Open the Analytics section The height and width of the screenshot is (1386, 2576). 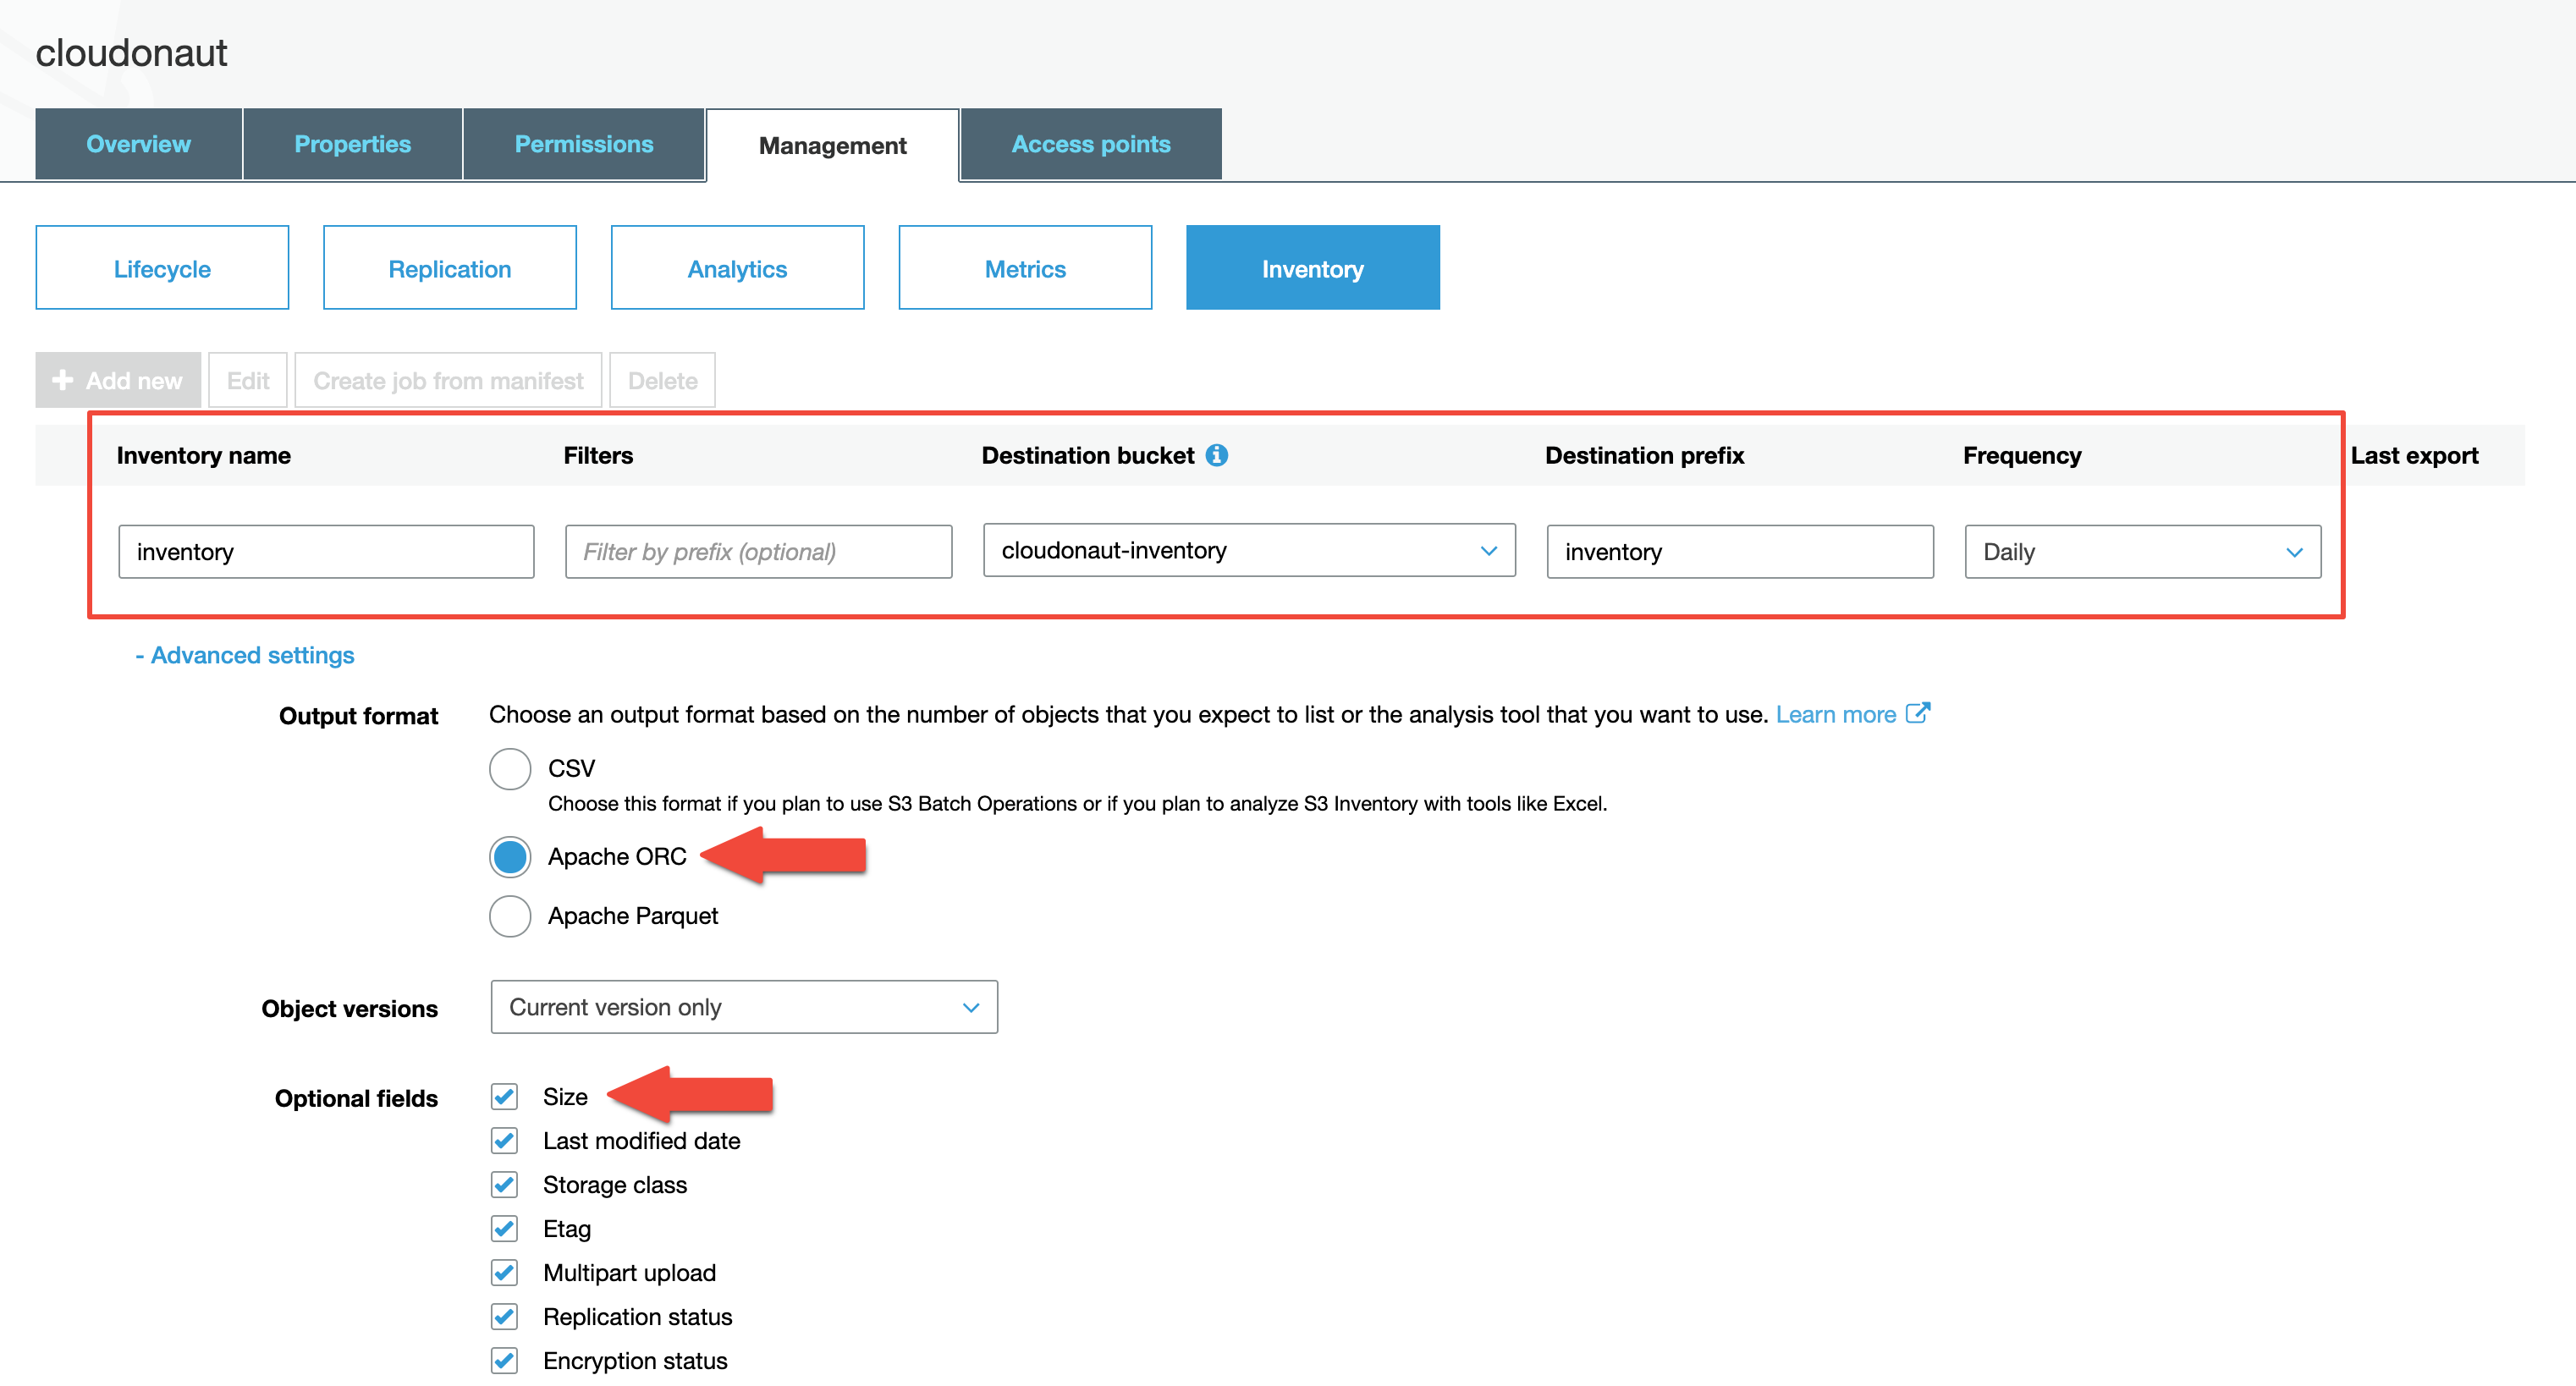[x=738, y=268]
